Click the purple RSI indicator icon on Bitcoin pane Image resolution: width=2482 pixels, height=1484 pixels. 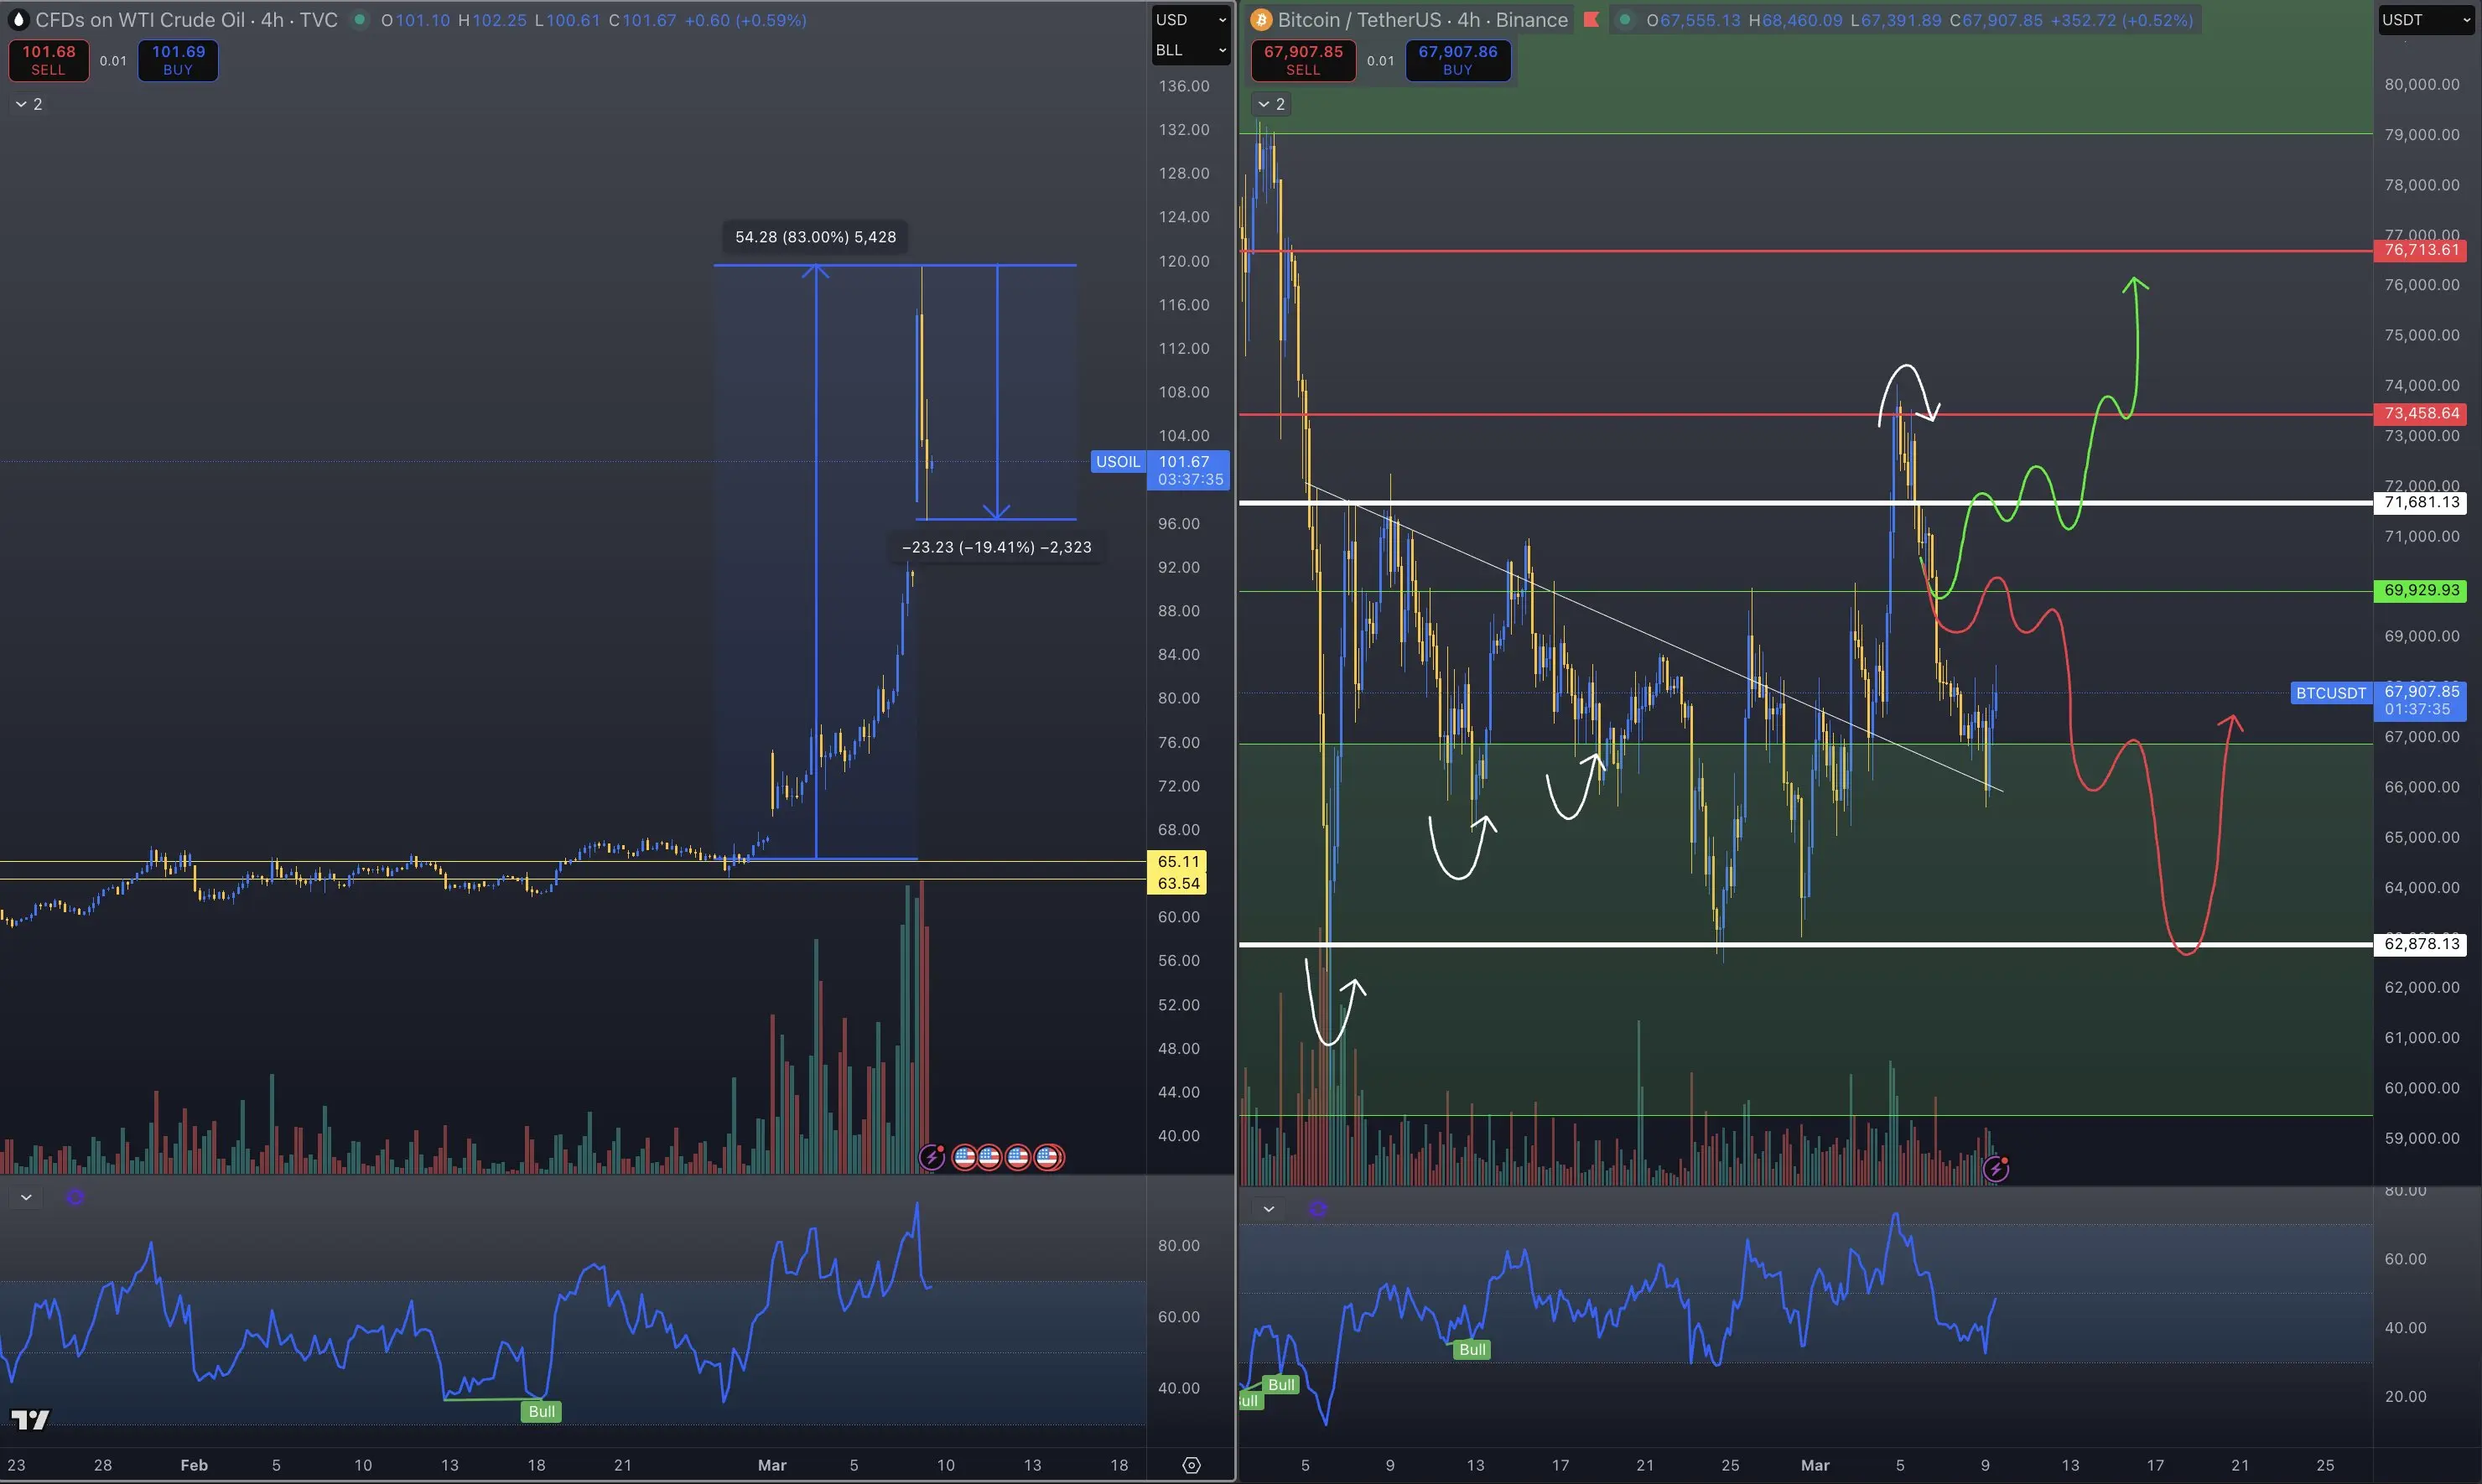point(1318,1209)
